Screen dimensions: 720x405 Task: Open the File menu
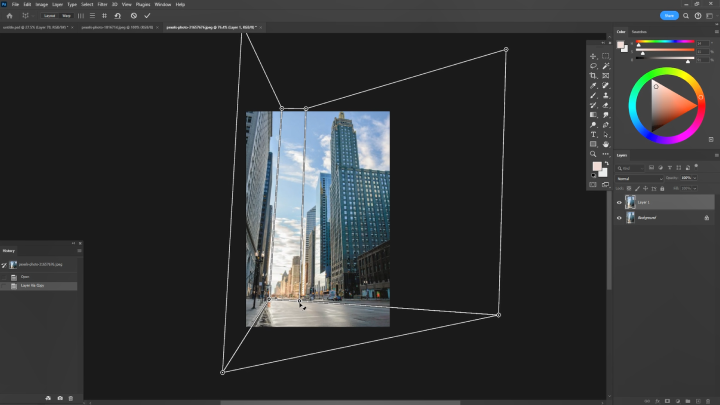point(15,4)
